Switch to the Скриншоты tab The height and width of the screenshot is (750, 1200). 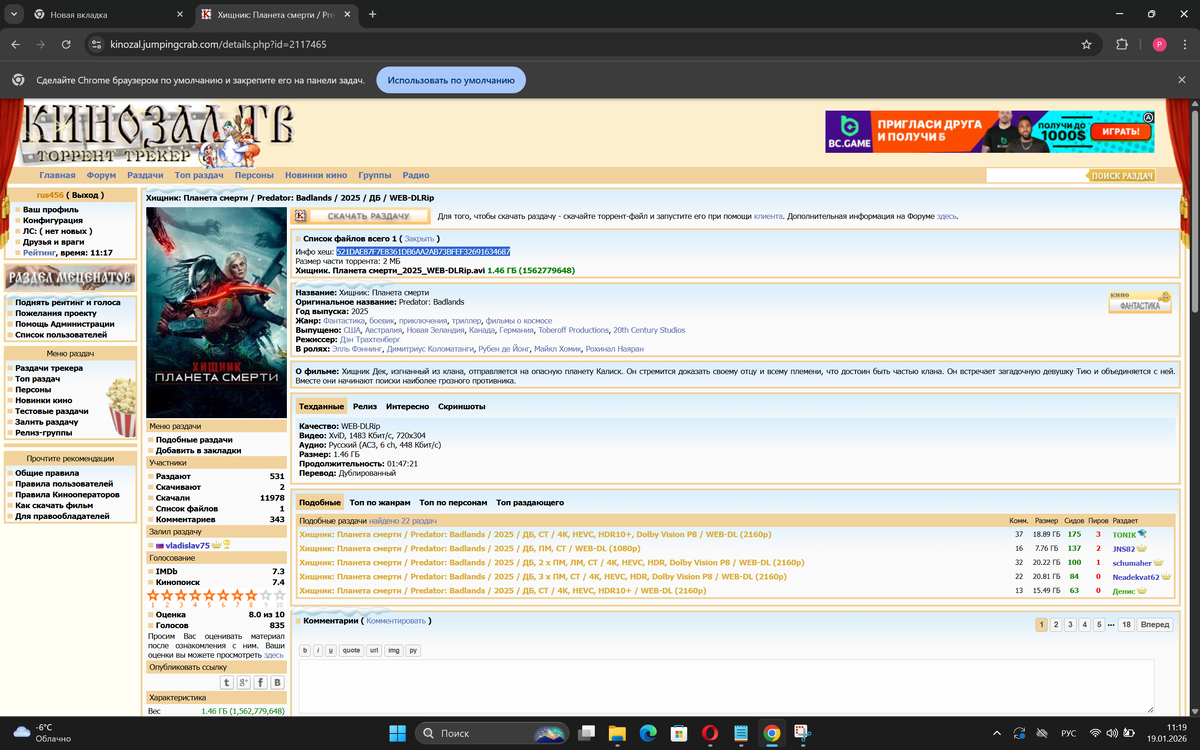462,407
